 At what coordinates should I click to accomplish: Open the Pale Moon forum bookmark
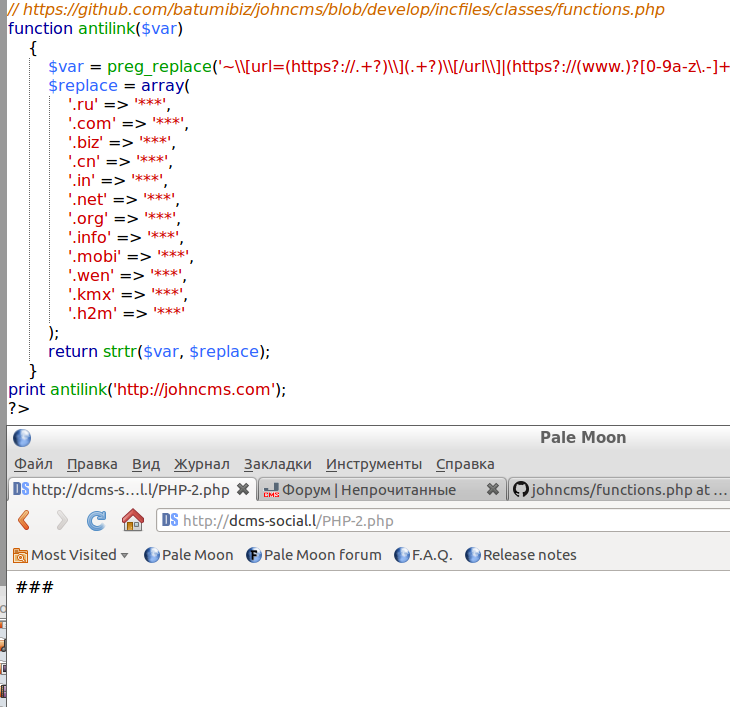(314, 555)
